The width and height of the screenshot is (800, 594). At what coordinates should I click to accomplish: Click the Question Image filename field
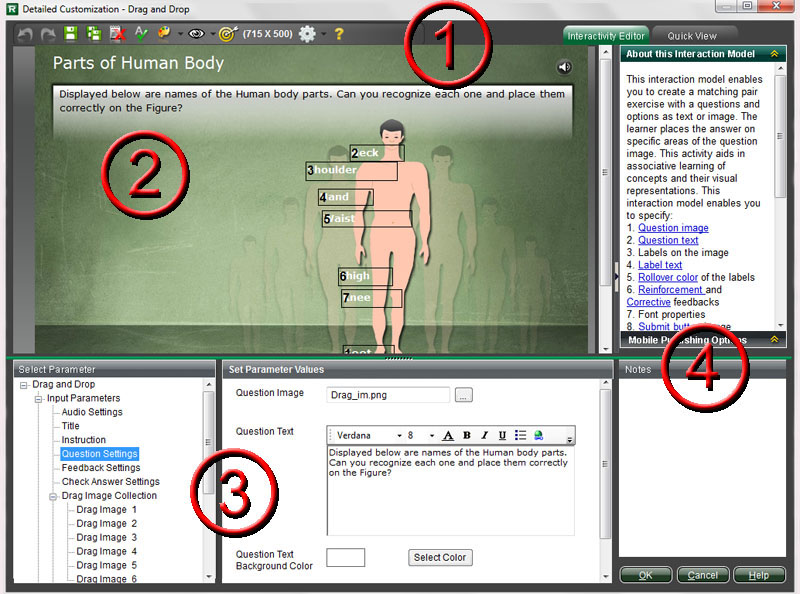388,395
